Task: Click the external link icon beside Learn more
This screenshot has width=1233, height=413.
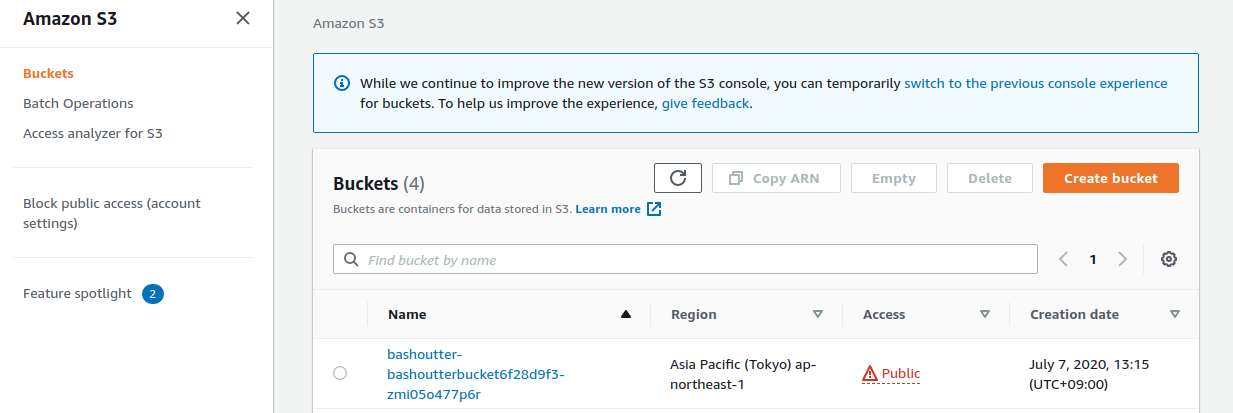Action: (654, 209)
